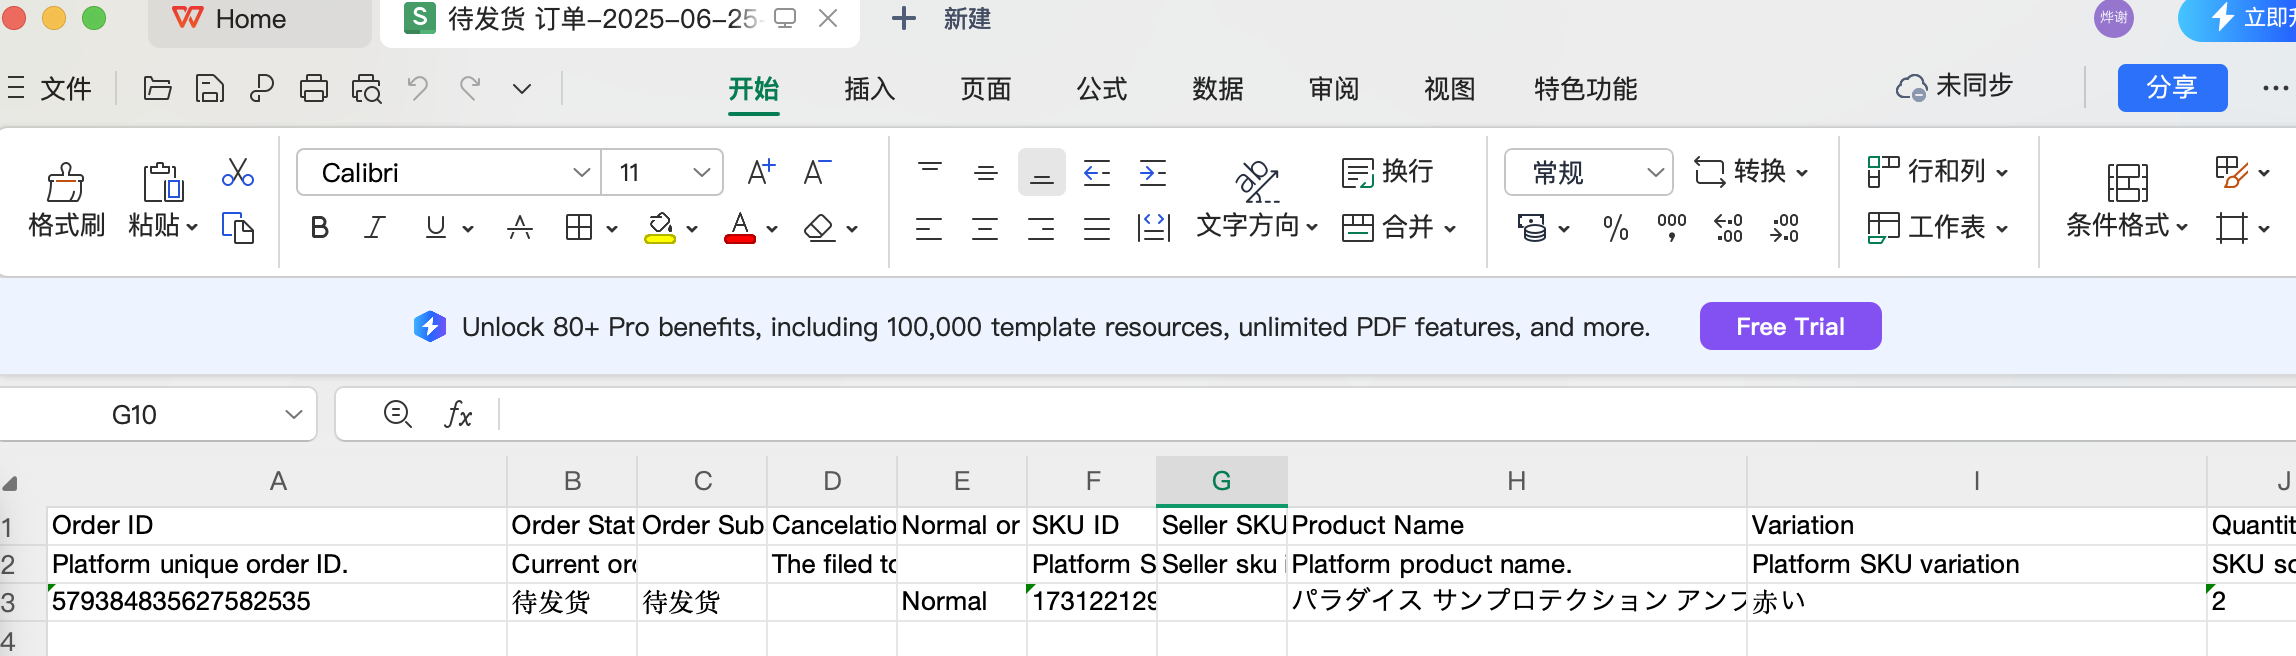Click the increase font size icon
The height and width of the screenshot is (656, 2296).
tap(761, 172)
